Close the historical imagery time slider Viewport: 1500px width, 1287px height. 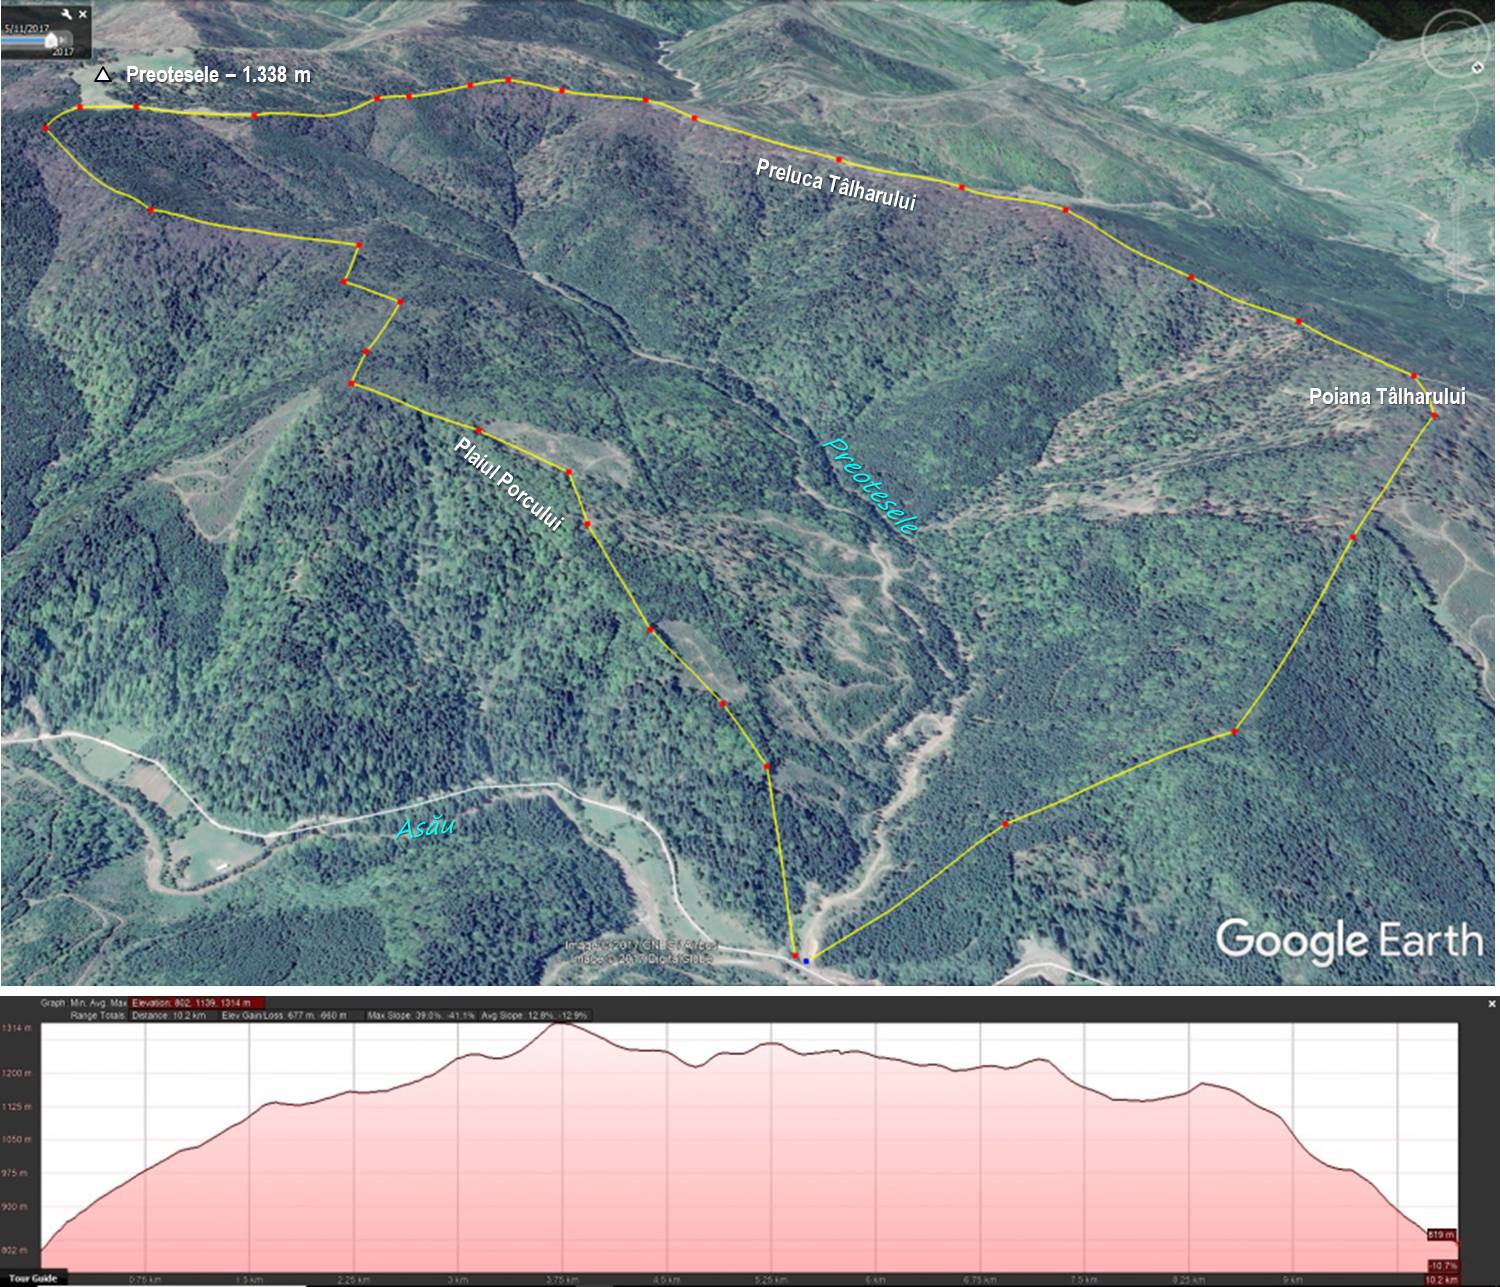[x=83, y=14]
